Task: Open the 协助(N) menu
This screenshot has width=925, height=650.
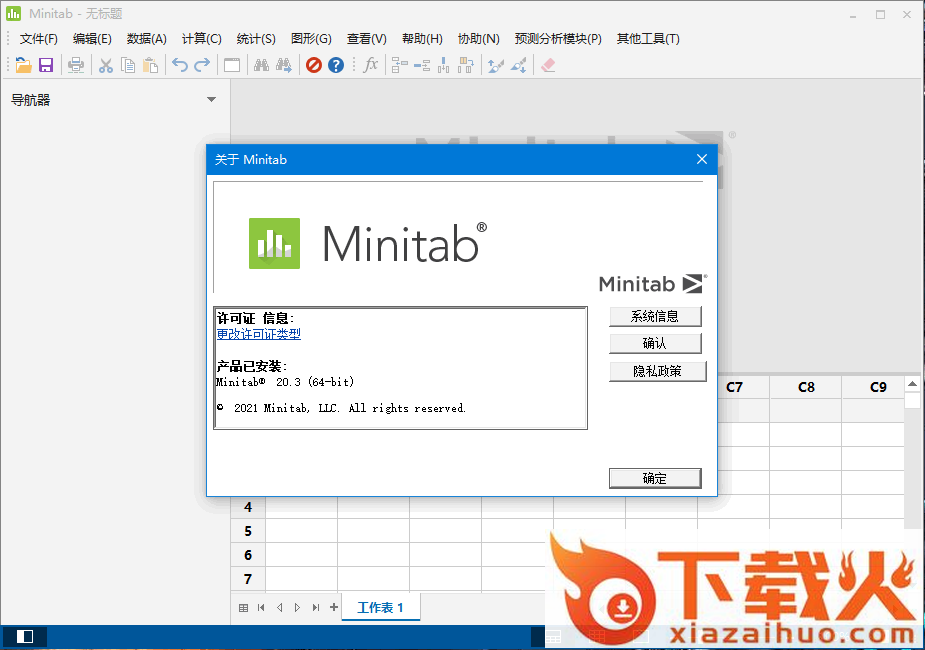Action: (x=478, y=39)
